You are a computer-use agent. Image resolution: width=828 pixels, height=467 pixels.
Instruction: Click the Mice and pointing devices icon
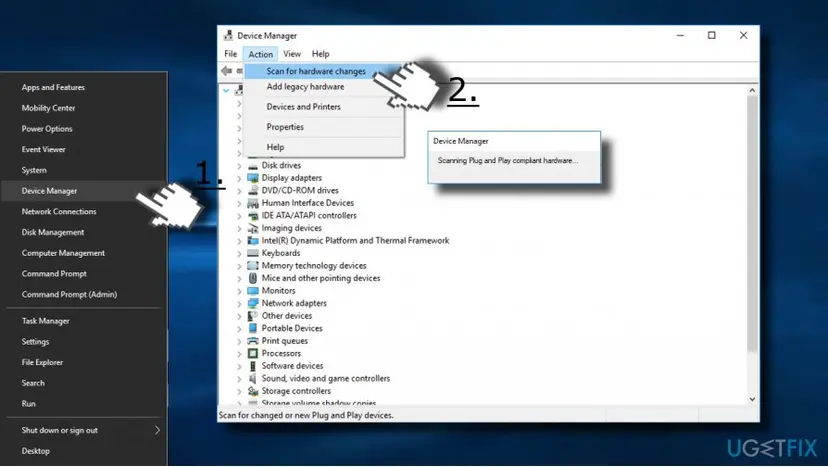tap(253, 278)
